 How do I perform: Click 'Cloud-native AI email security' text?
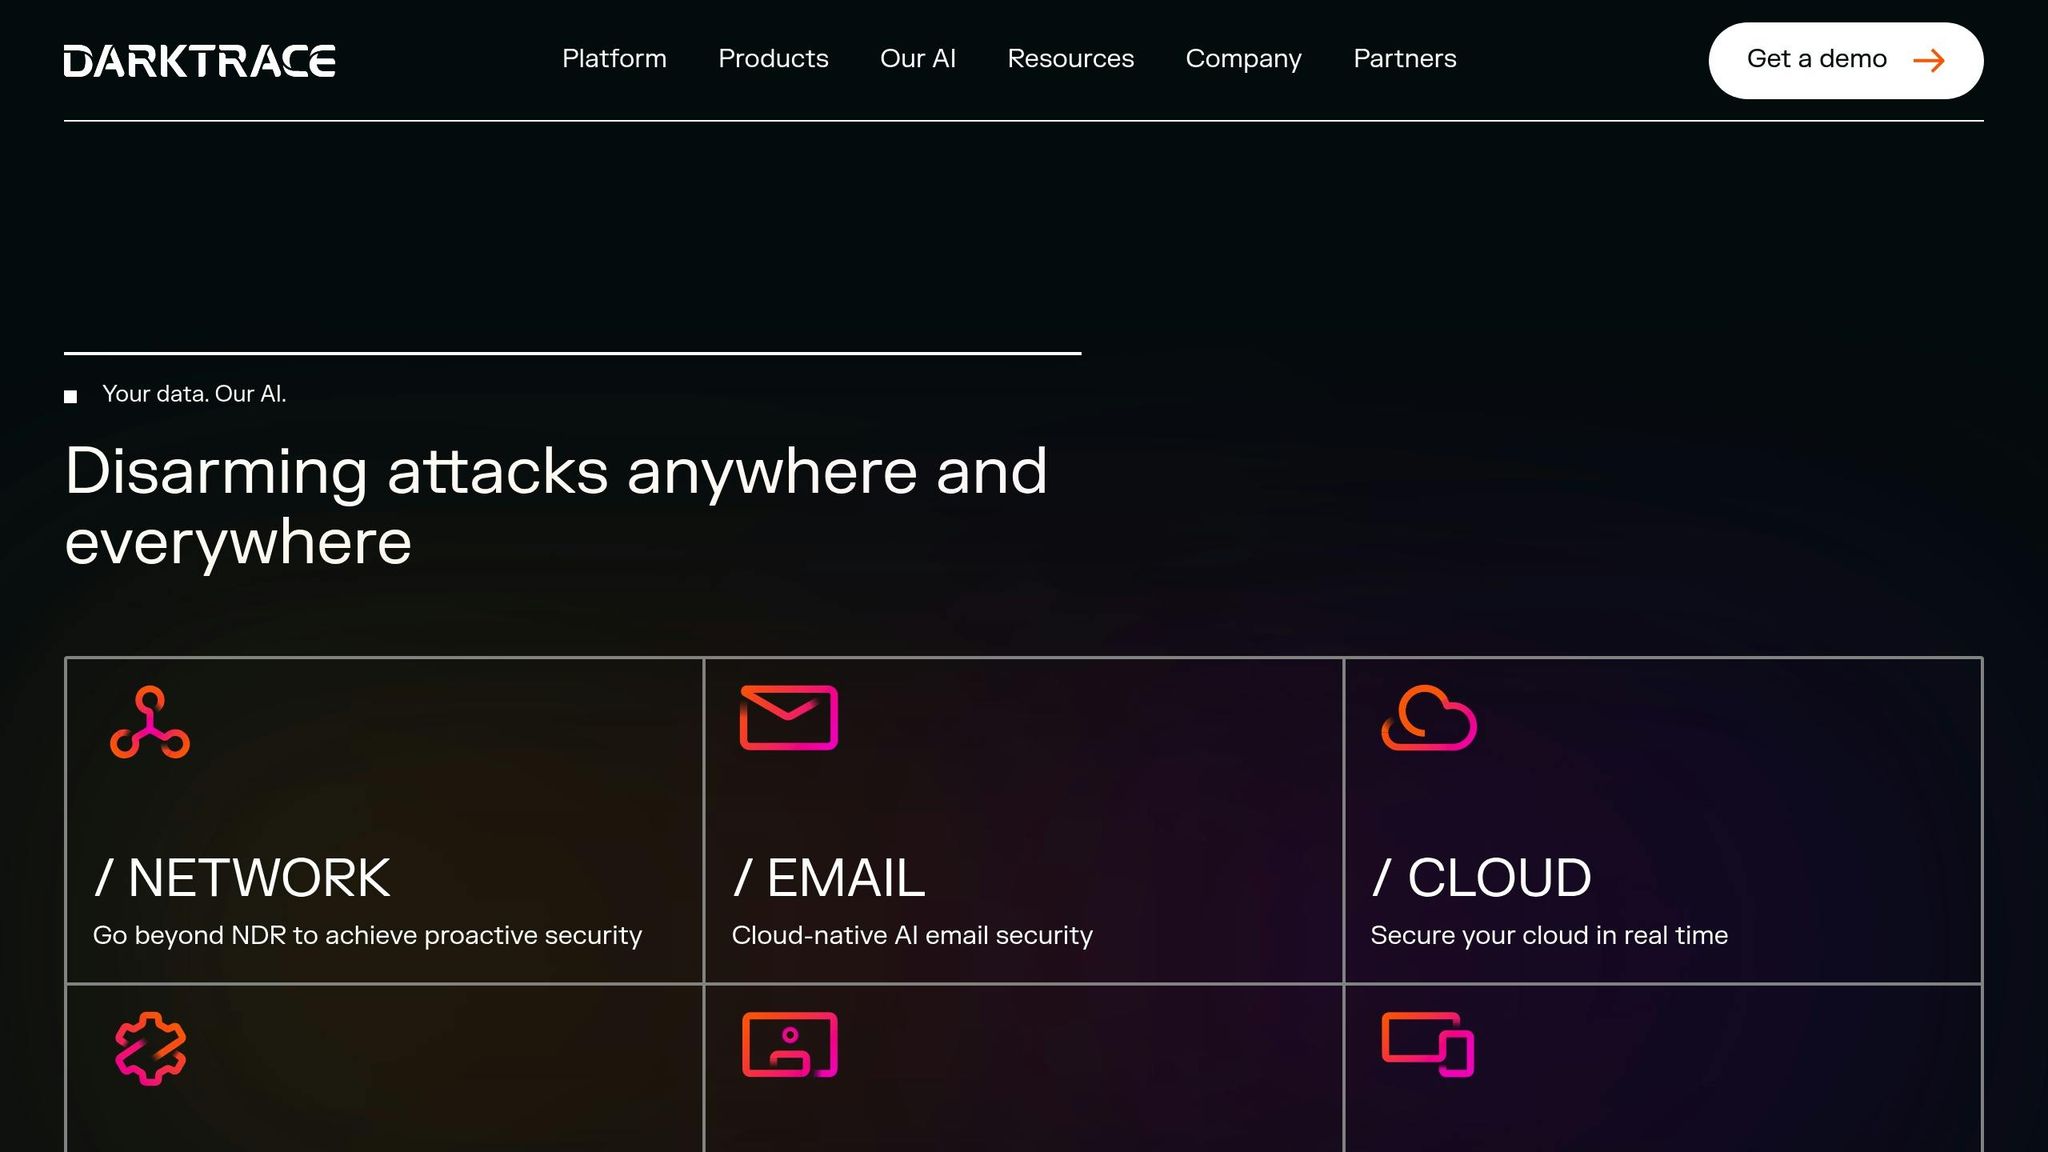(x=911, y=935)
